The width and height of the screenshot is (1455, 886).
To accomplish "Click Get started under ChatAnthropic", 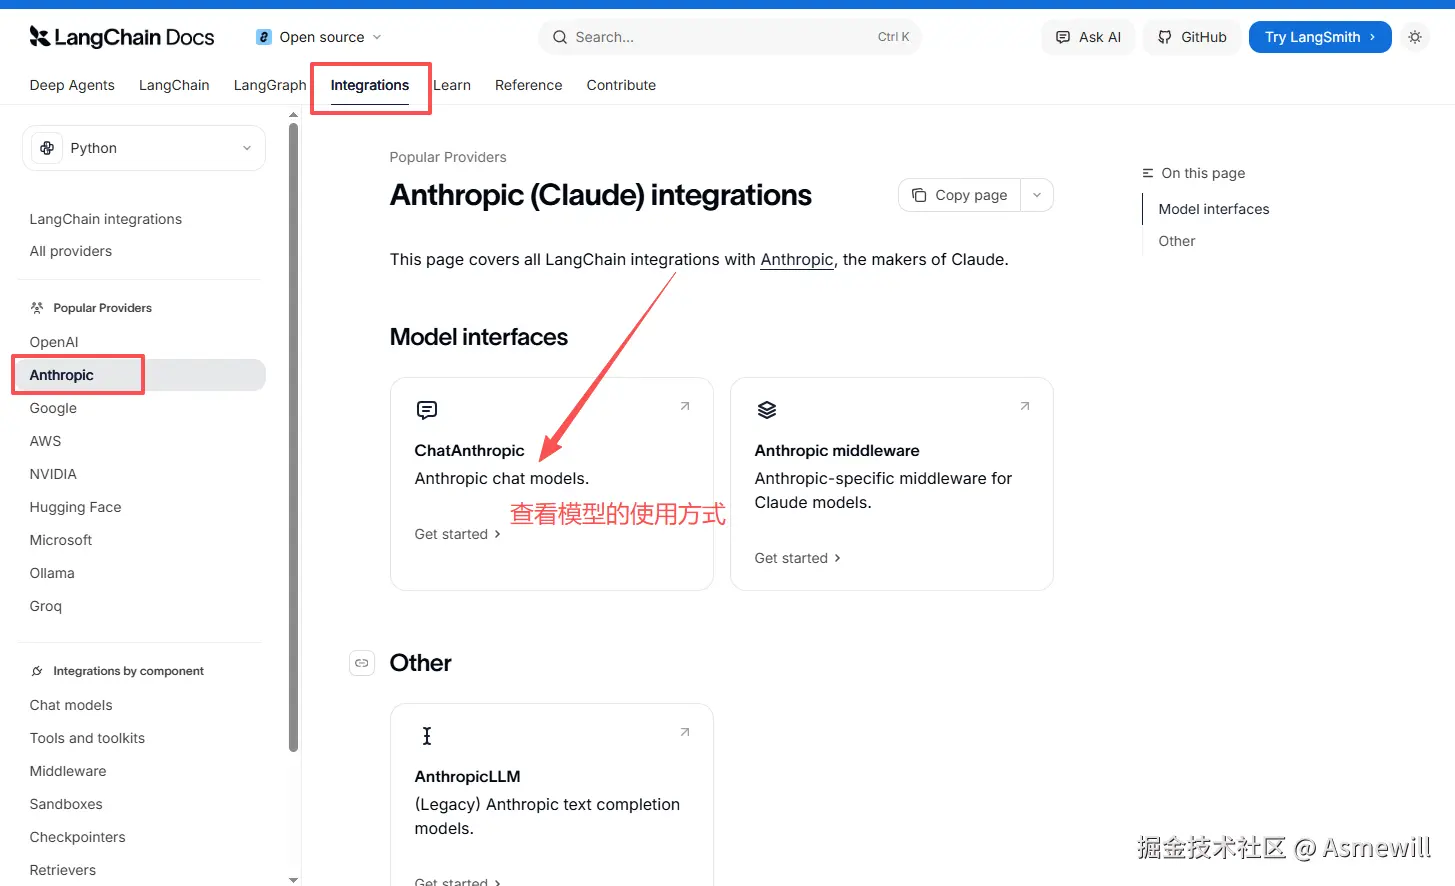I will click(458, 534).
